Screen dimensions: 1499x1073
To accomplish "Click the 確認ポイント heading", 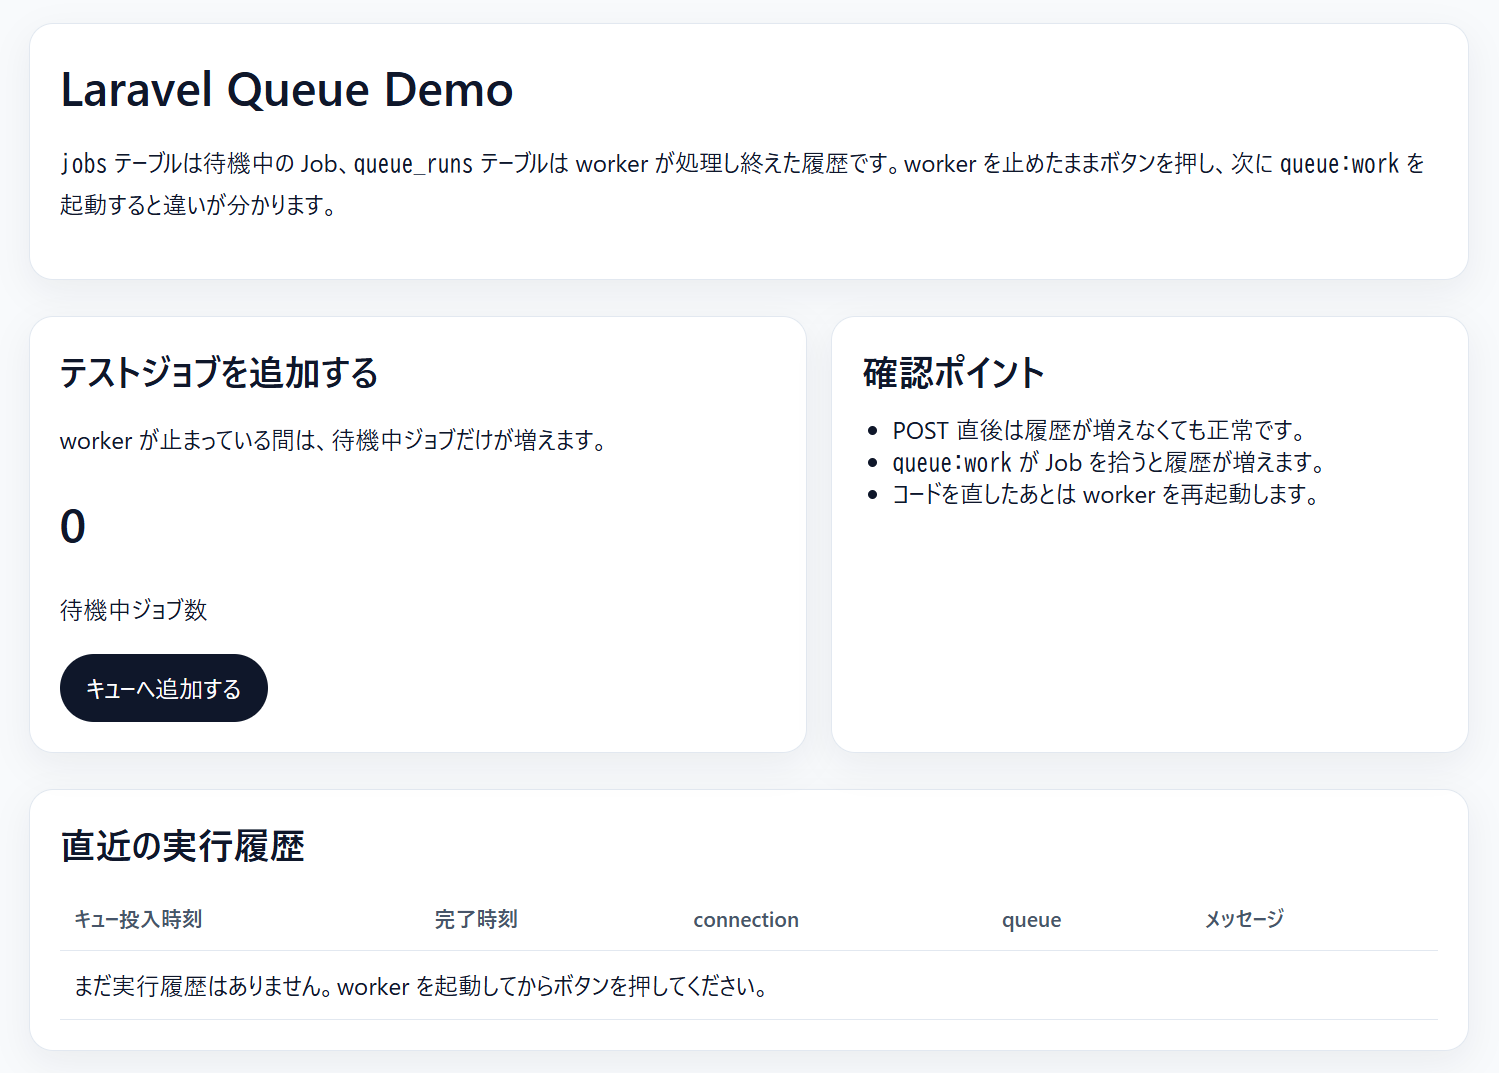I will pos(954,373).
